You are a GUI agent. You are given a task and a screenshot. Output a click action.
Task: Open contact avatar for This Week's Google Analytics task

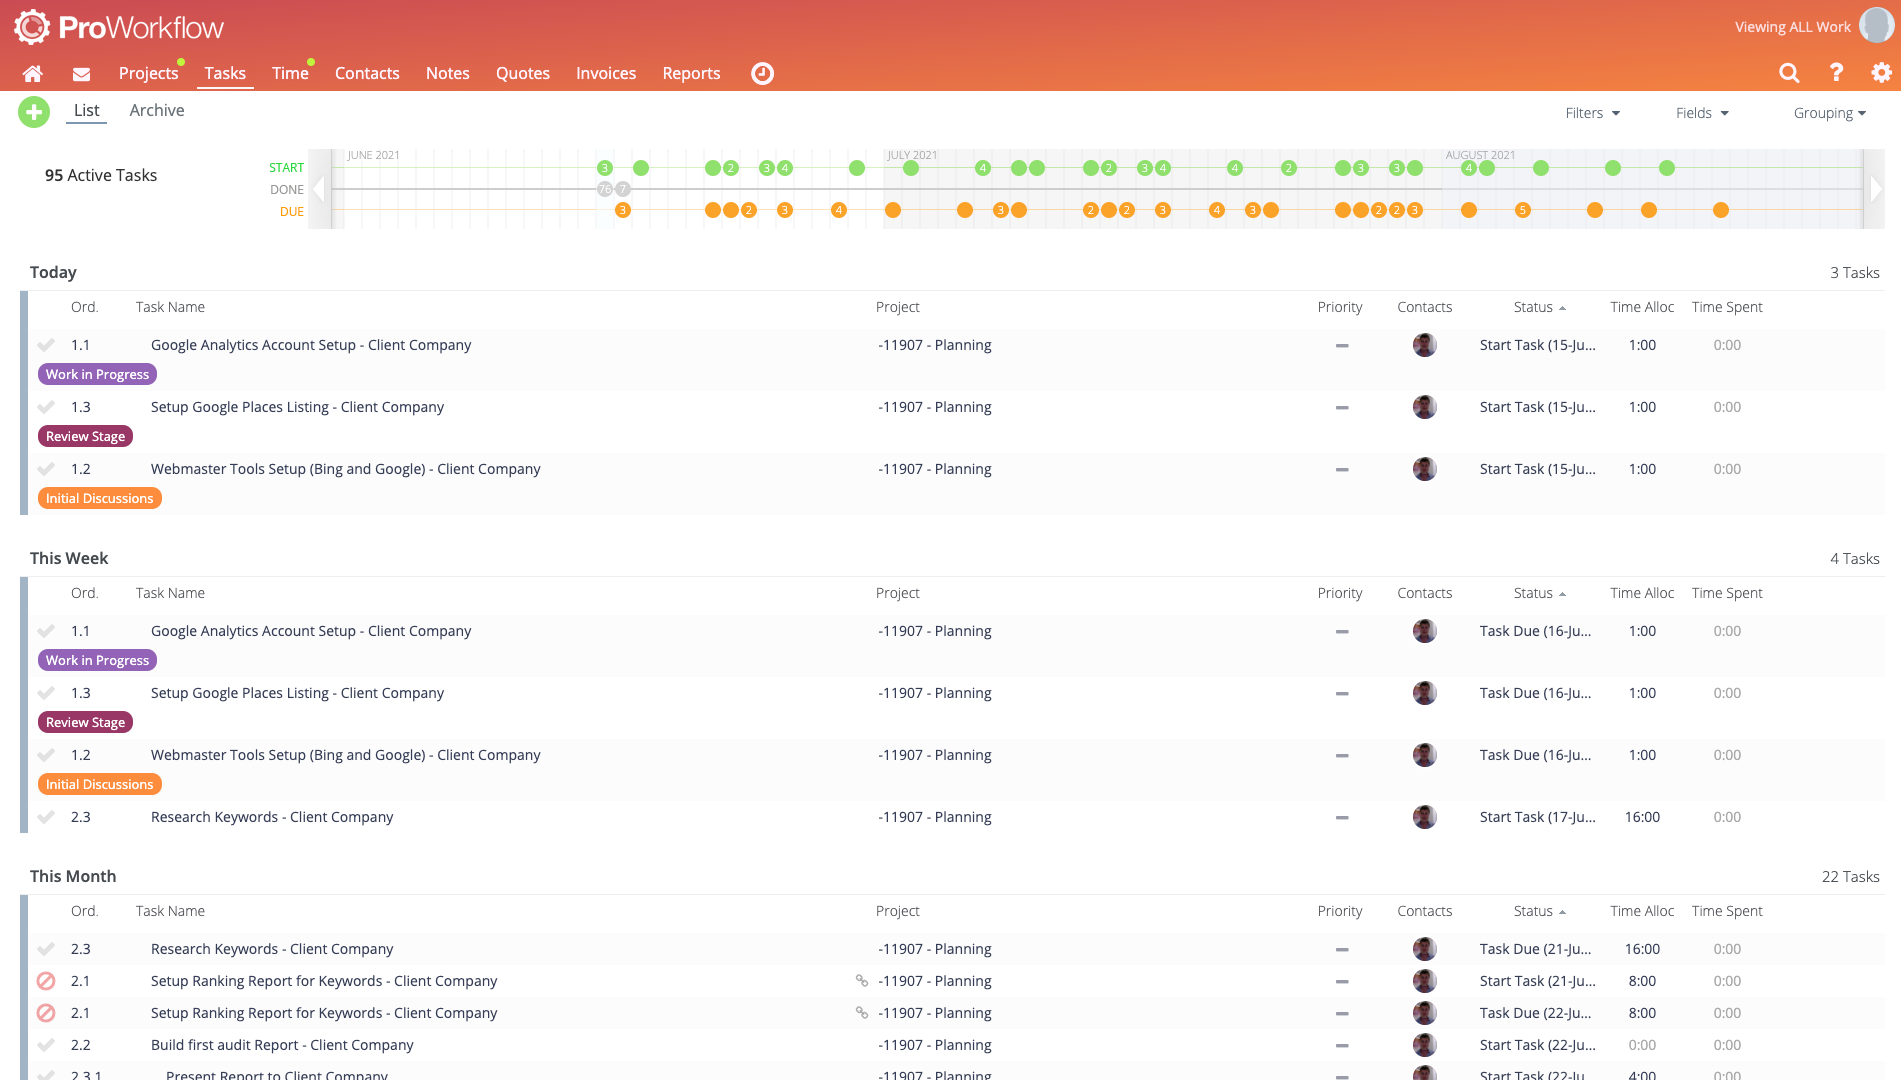[1425, 631]
